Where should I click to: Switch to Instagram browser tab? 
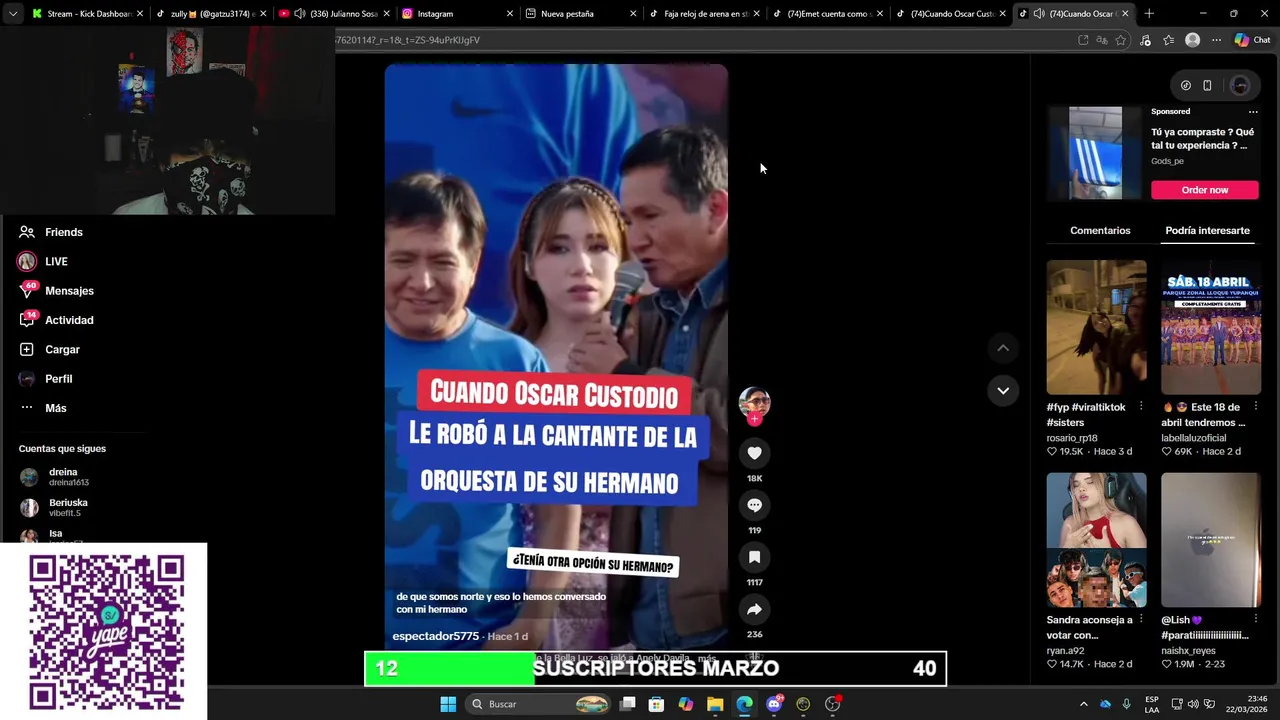coord(458,14)
